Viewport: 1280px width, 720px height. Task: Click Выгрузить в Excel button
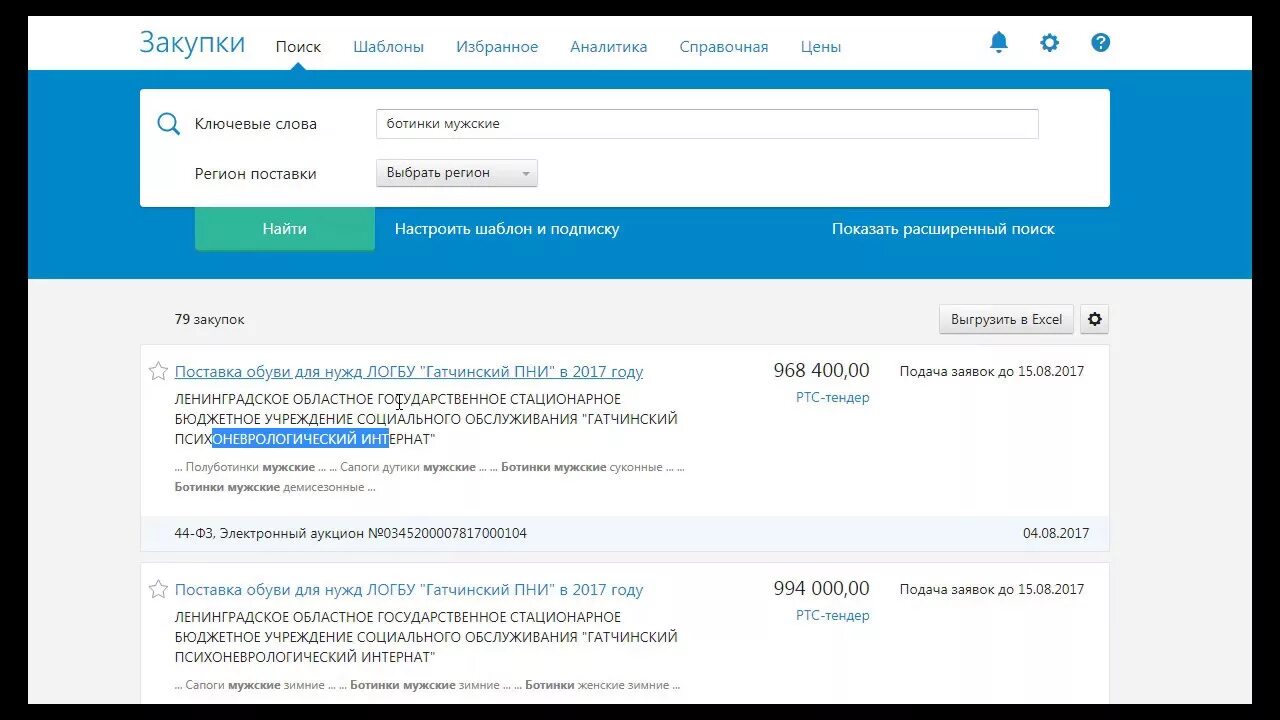pyautogui.click(x=1006, y=319)
